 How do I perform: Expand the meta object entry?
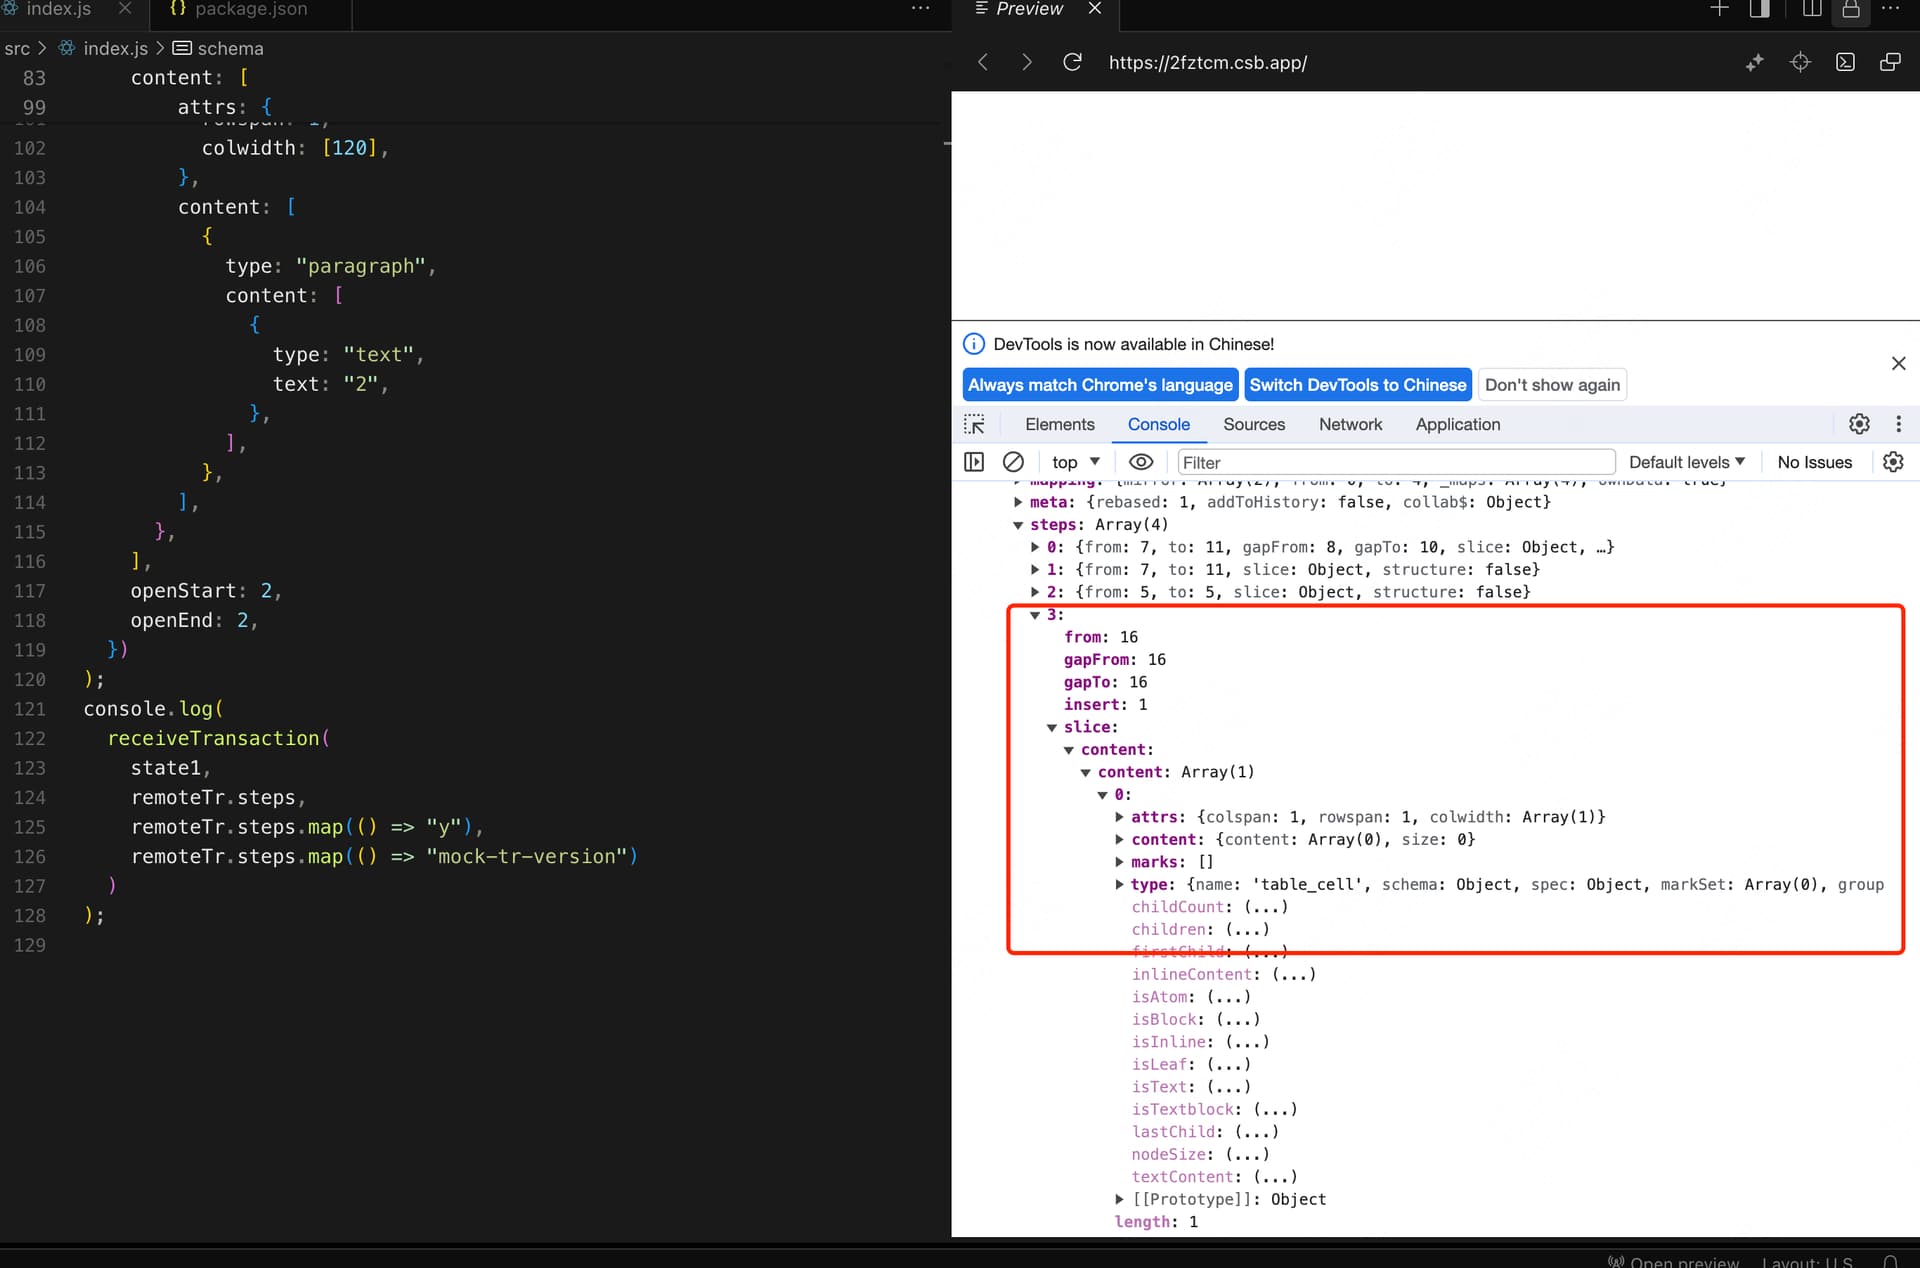pos(1018,502)
